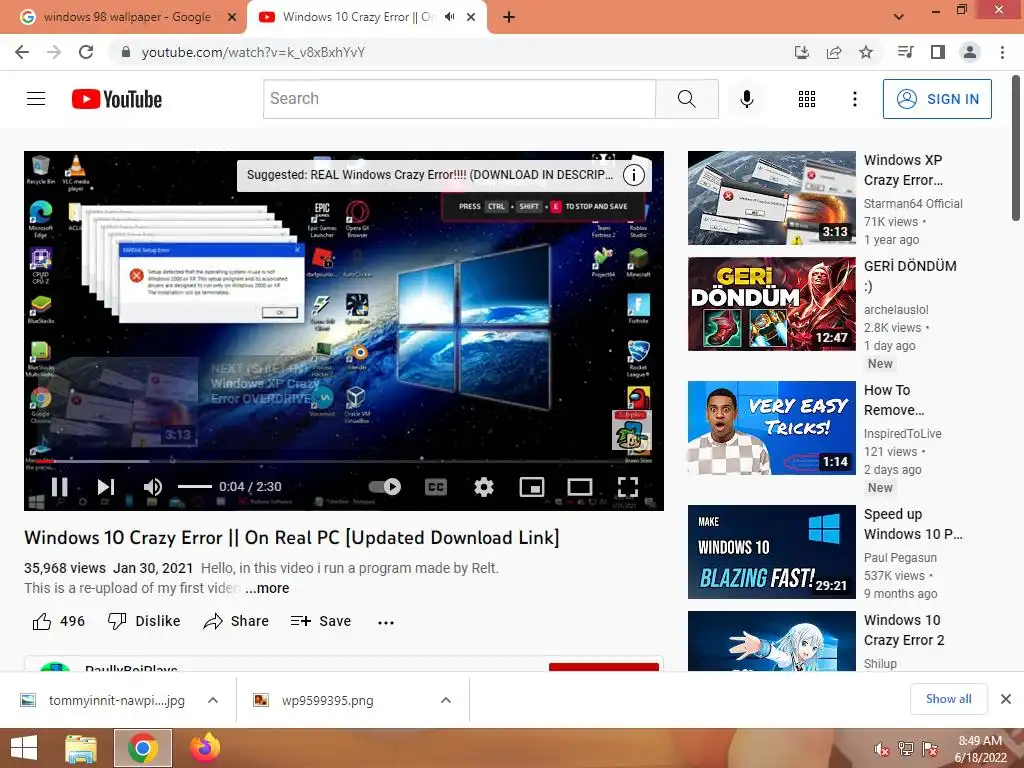
Task: Go forward in browser history
Action: 54,52
